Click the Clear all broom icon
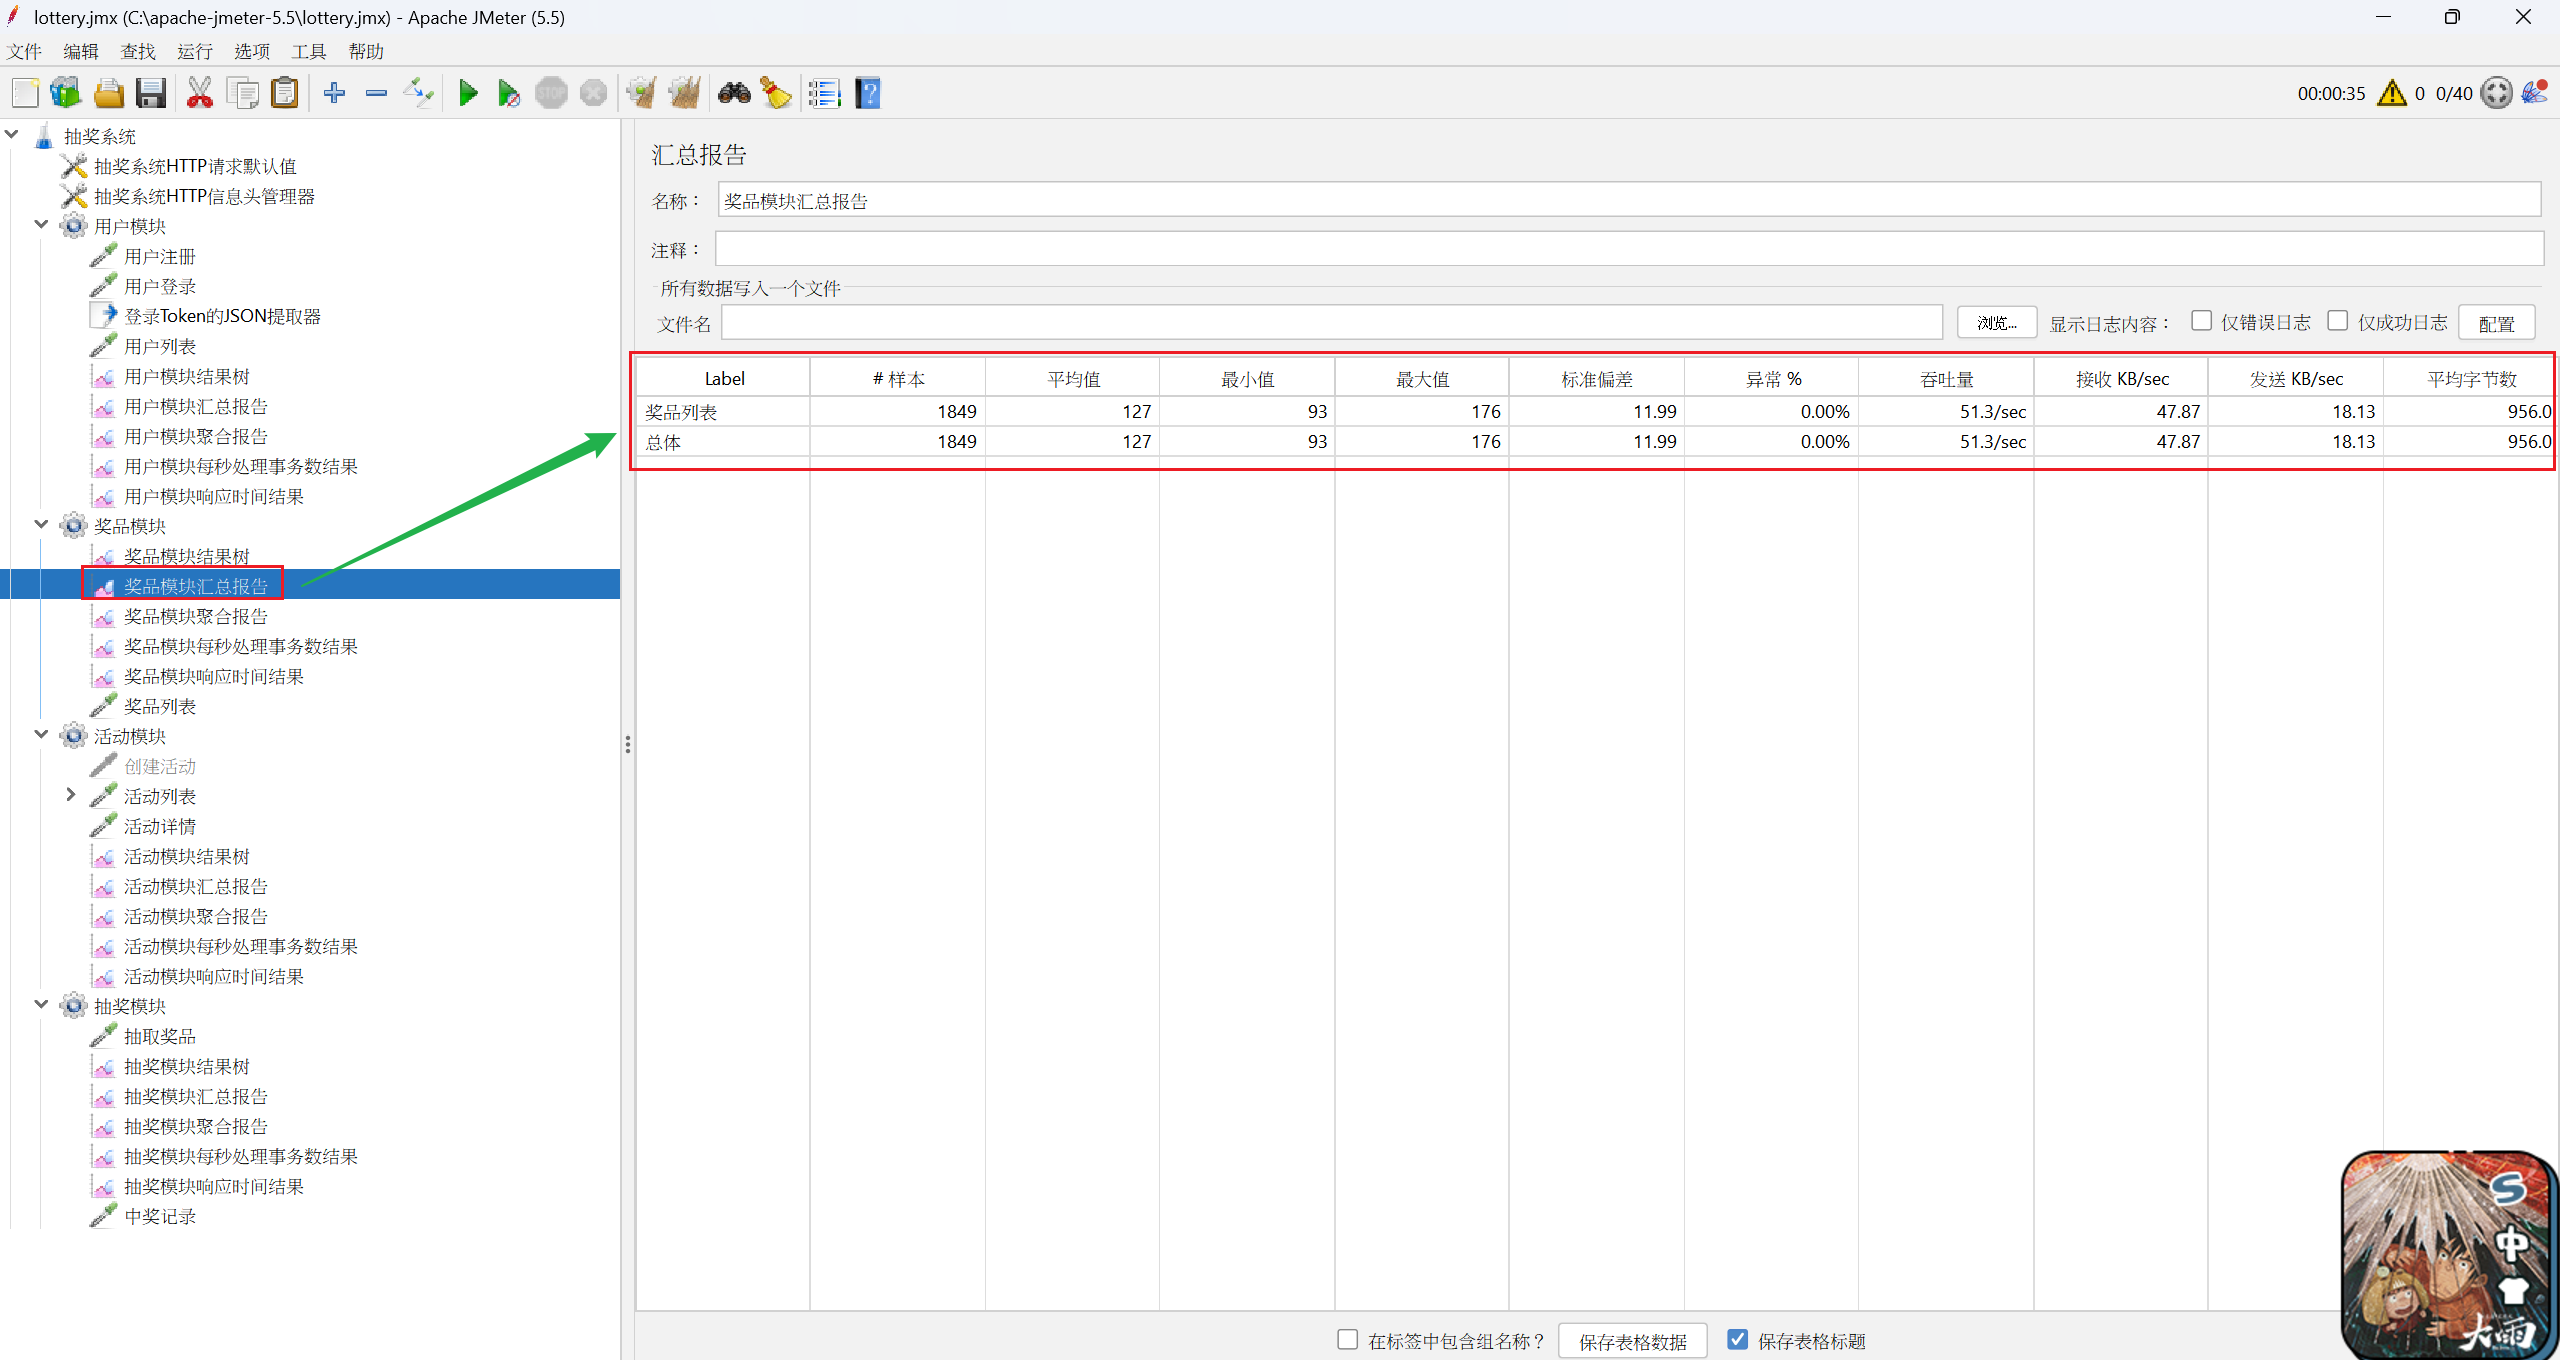 click(x=686, y=94)
